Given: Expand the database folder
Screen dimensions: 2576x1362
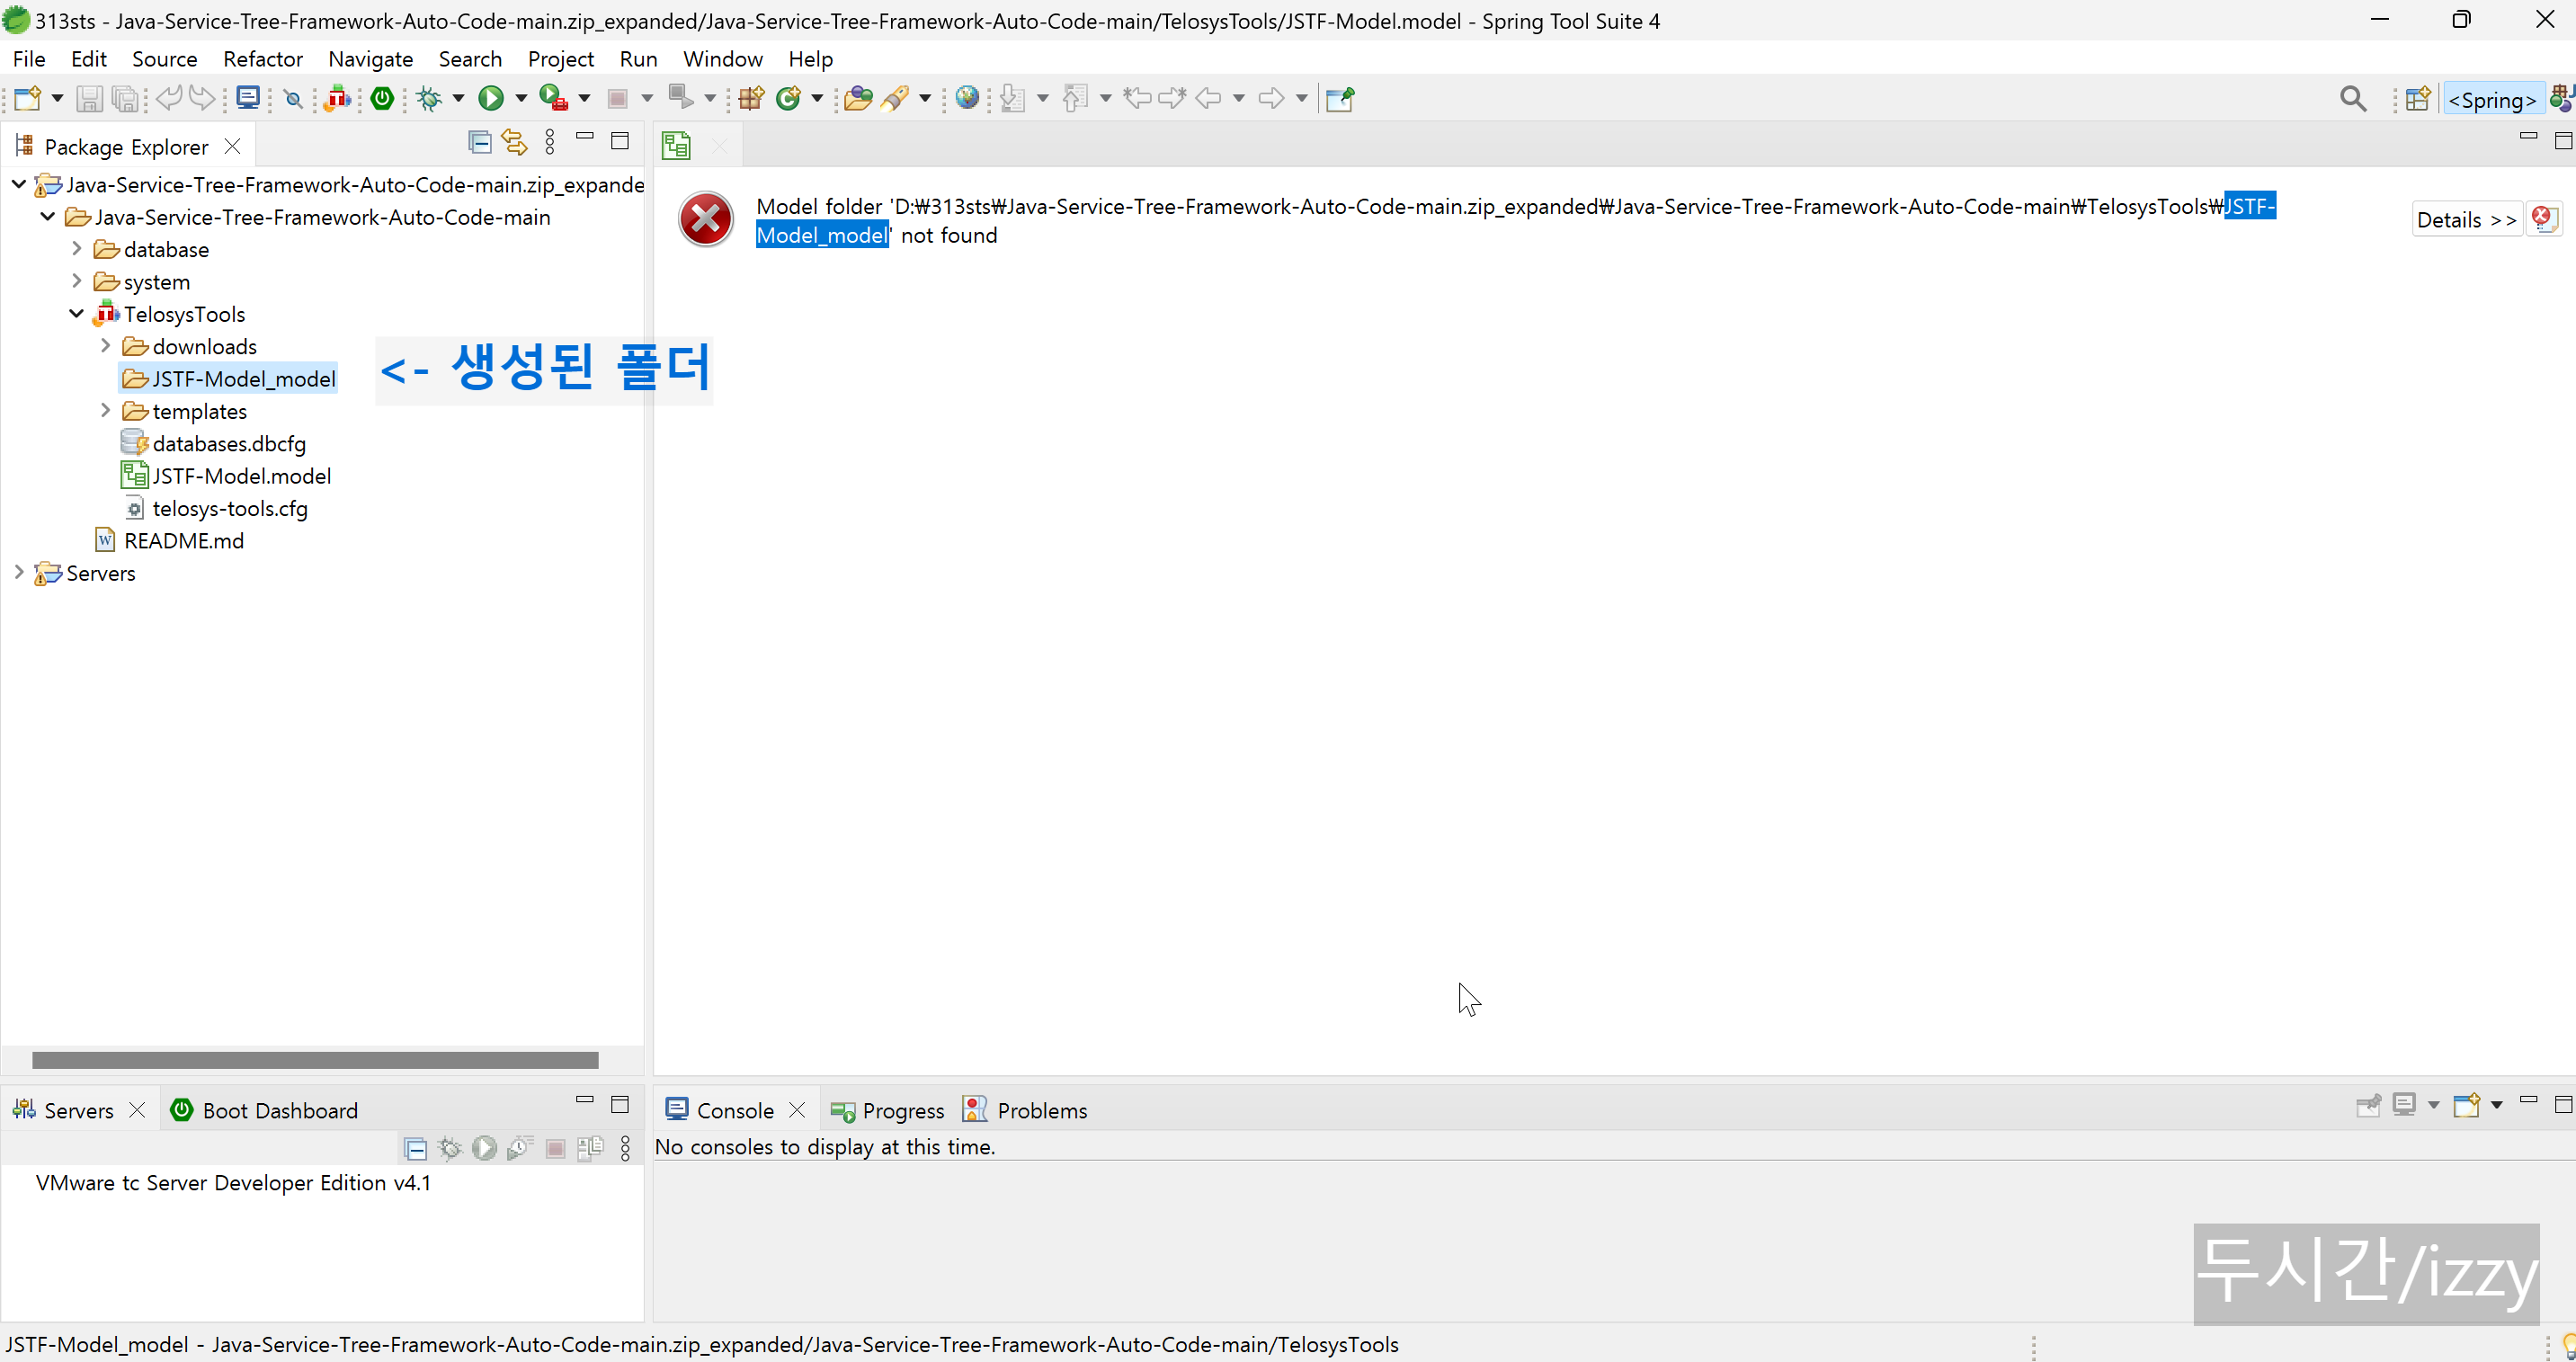Looking at the screenshot, I should tap(76, 249).
